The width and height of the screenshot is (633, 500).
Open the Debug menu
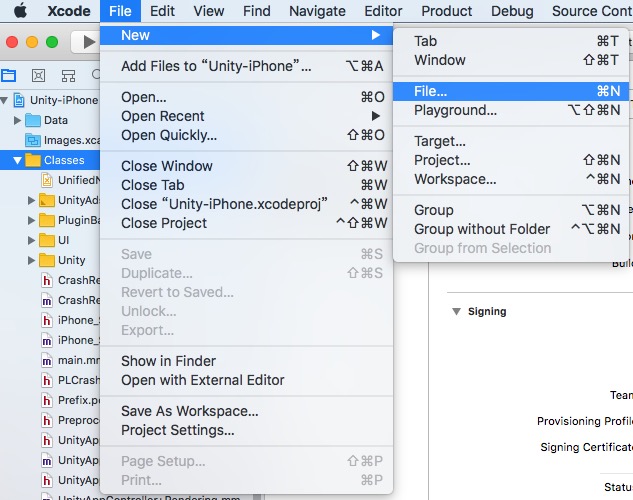(x=512, y=11)
